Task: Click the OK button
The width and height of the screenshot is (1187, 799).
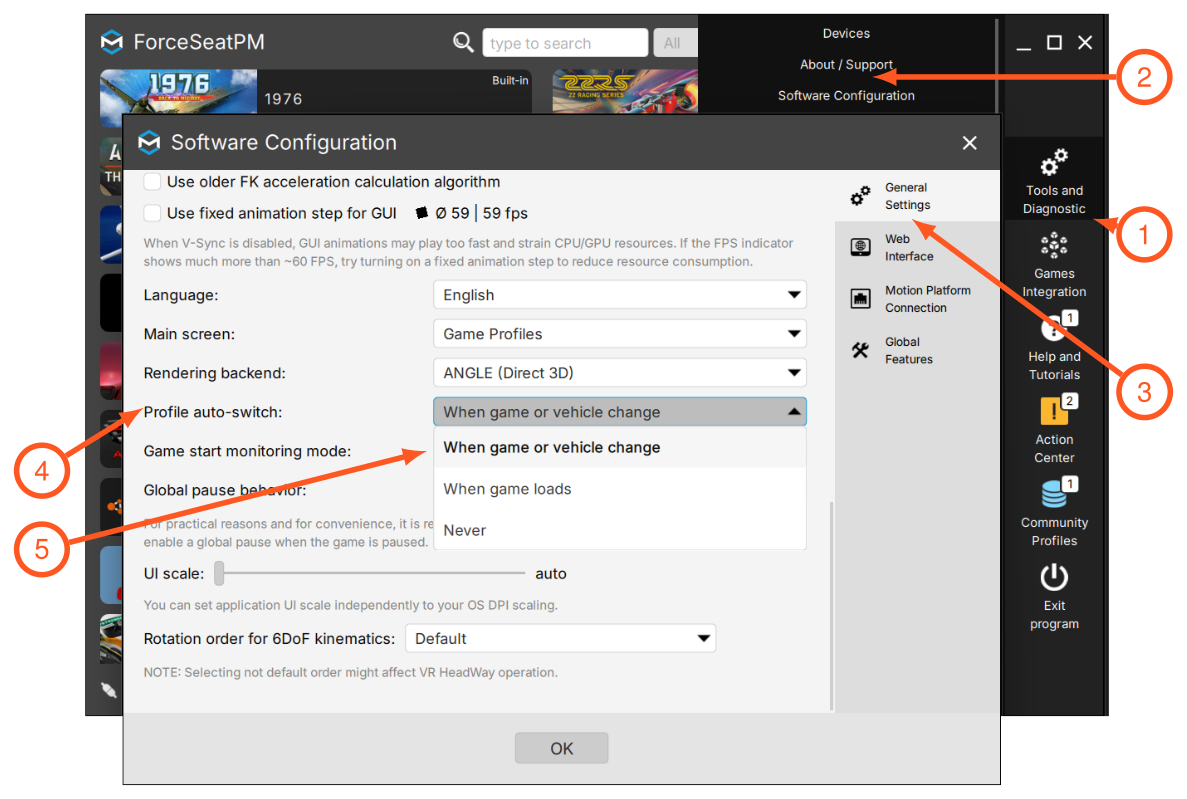Action: (x=561, y=748)
